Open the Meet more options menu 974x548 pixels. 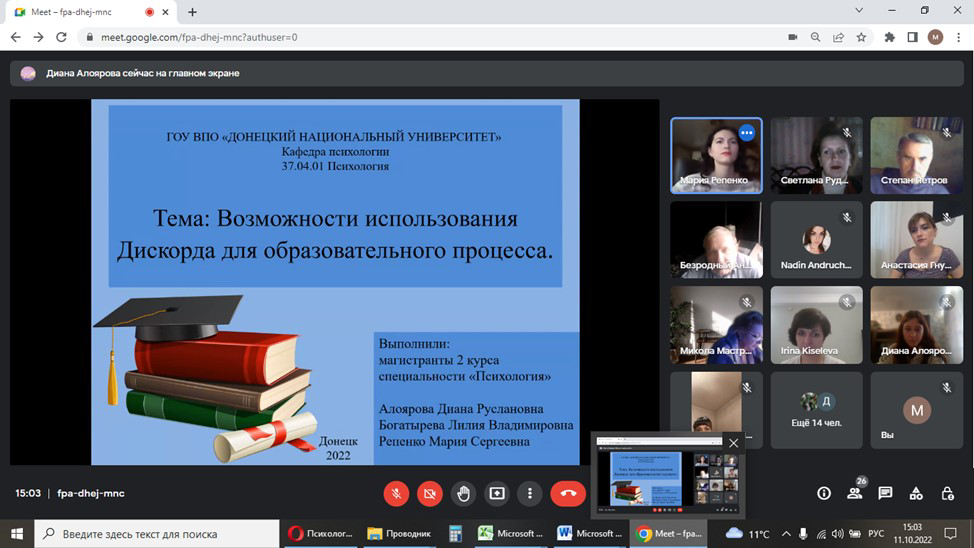[530, 494]
